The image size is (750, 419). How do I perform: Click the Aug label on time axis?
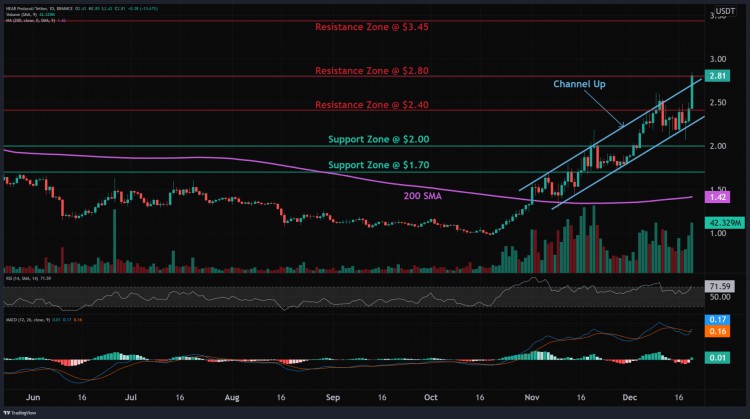click(232, 397)
